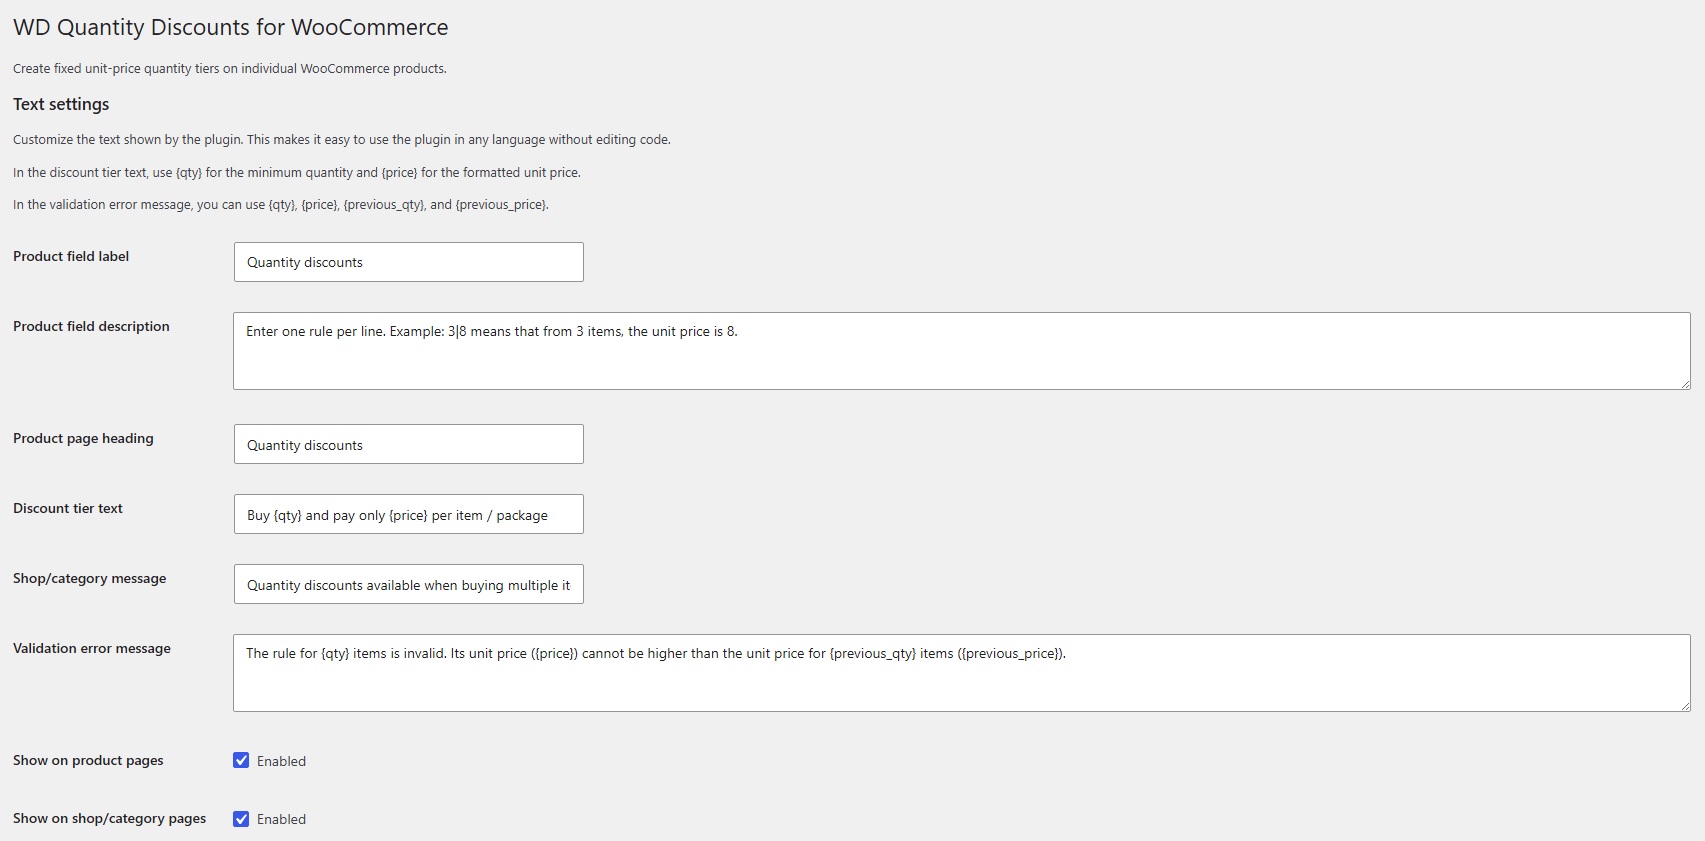Select the Discount tier text field

(x=409, y=514)
